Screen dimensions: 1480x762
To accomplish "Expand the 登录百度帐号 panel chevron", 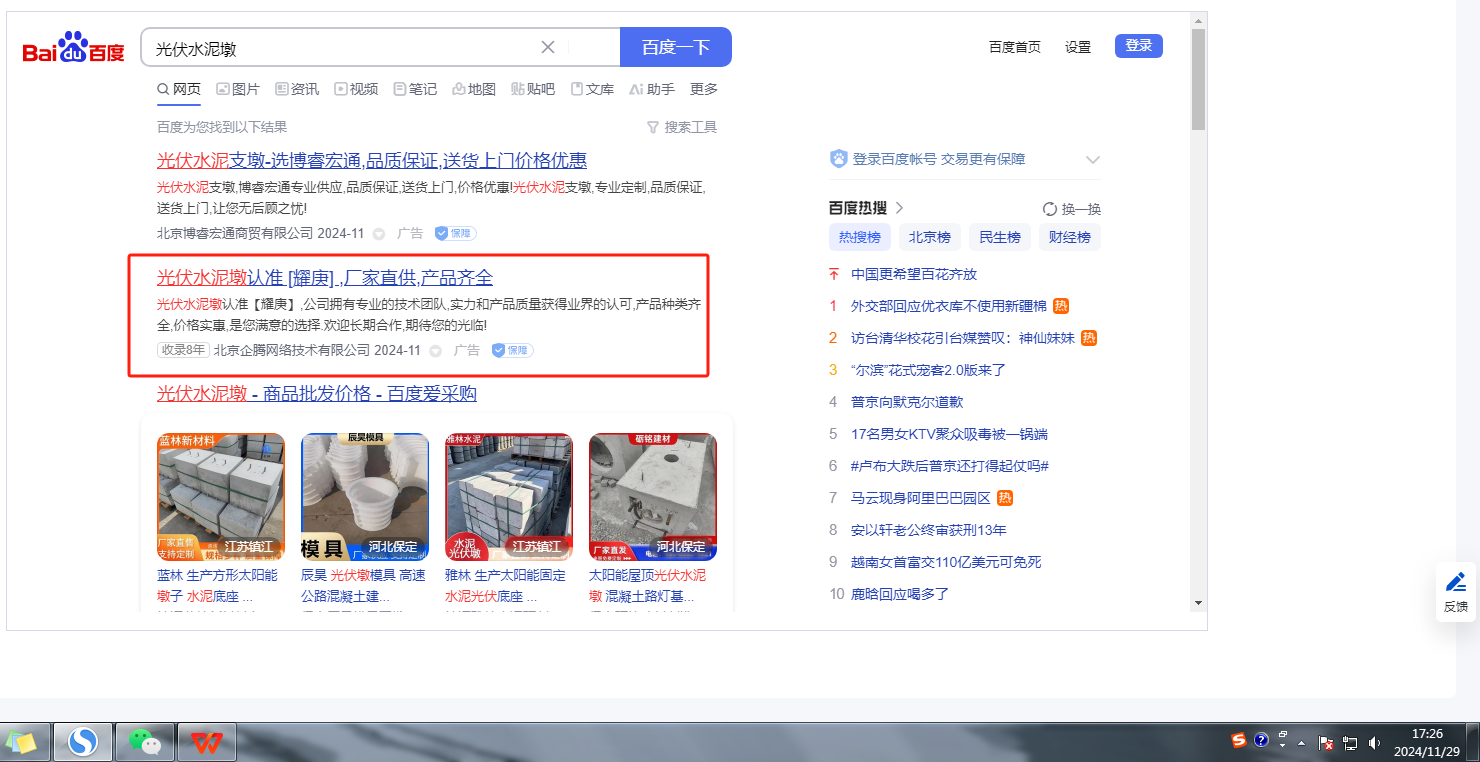I will 1093,160.
